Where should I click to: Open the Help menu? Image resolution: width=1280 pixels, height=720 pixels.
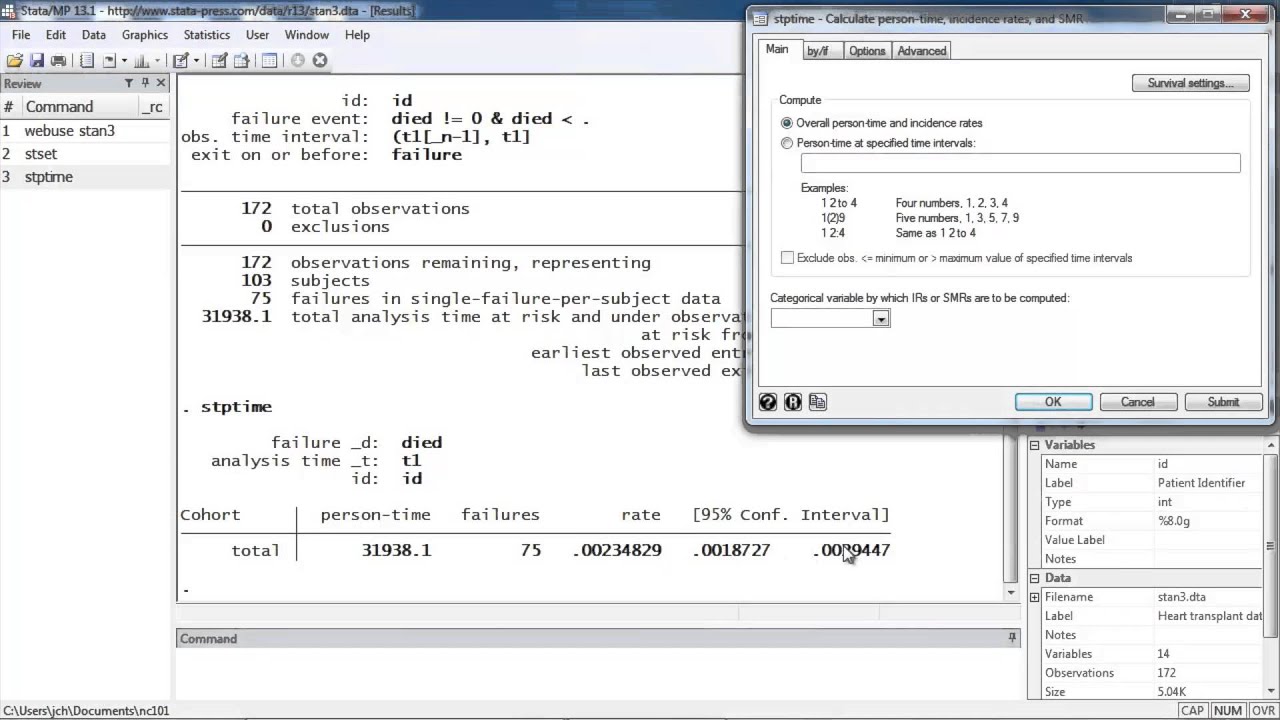pos(358,34)
